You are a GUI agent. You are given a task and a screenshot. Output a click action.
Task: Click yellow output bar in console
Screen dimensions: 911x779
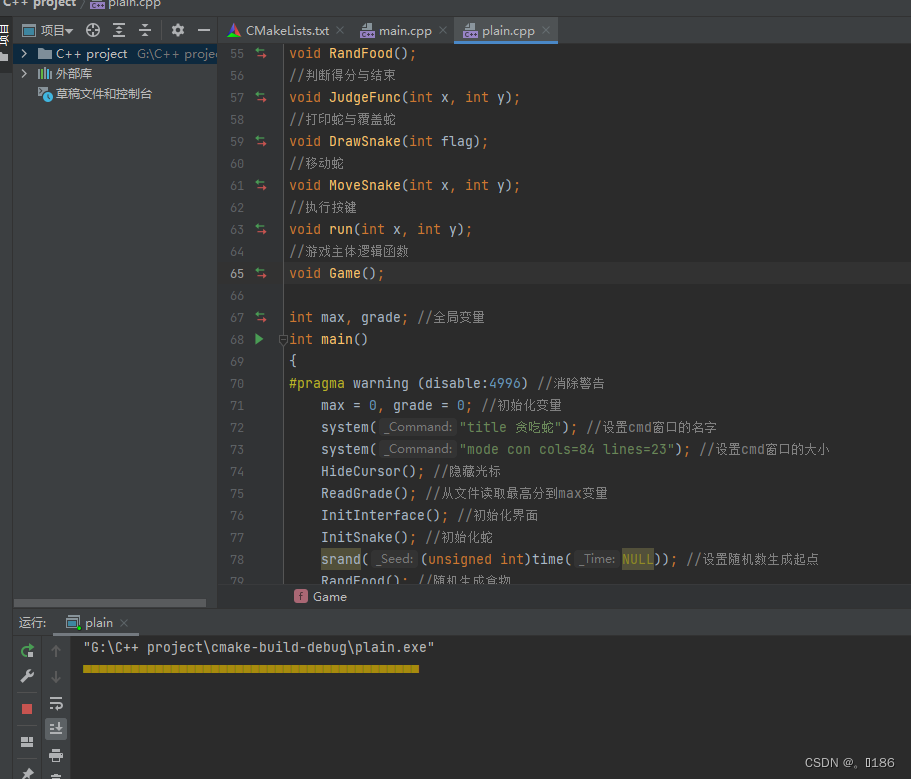[250, 669]
